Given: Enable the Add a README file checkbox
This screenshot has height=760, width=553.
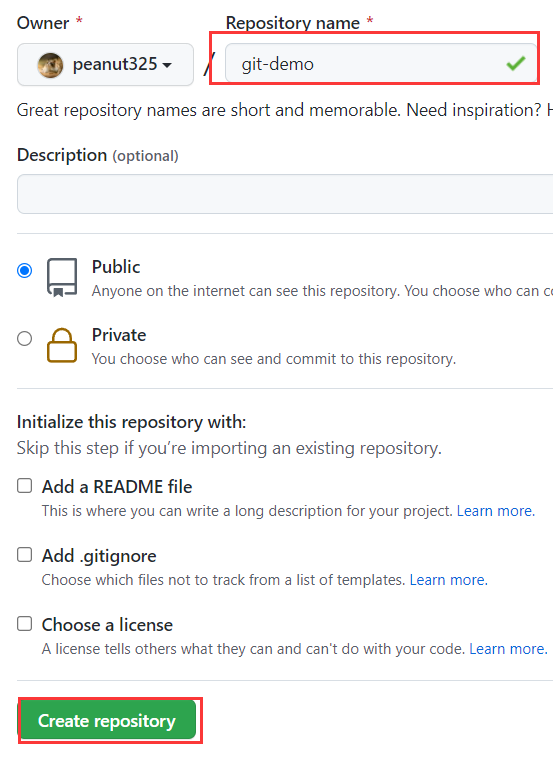Looking at the screenshot, I should (25, 486).
